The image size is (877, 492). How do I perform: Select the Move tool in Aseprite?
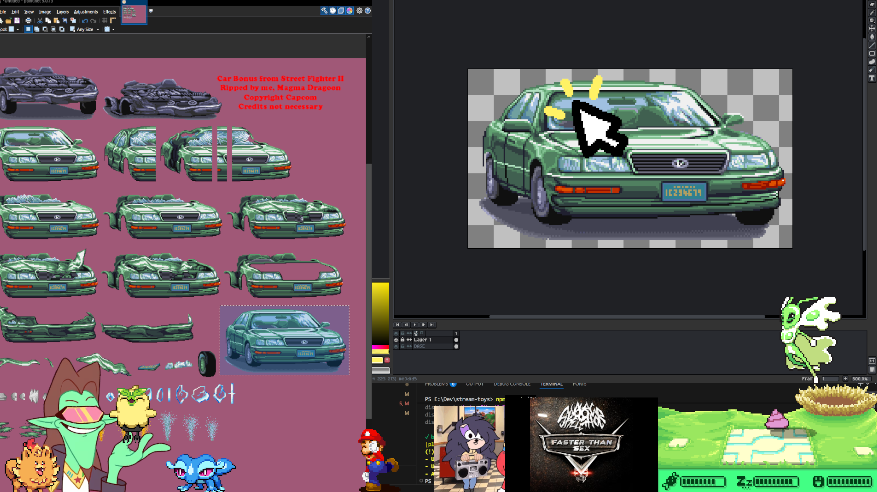(872, 29)
